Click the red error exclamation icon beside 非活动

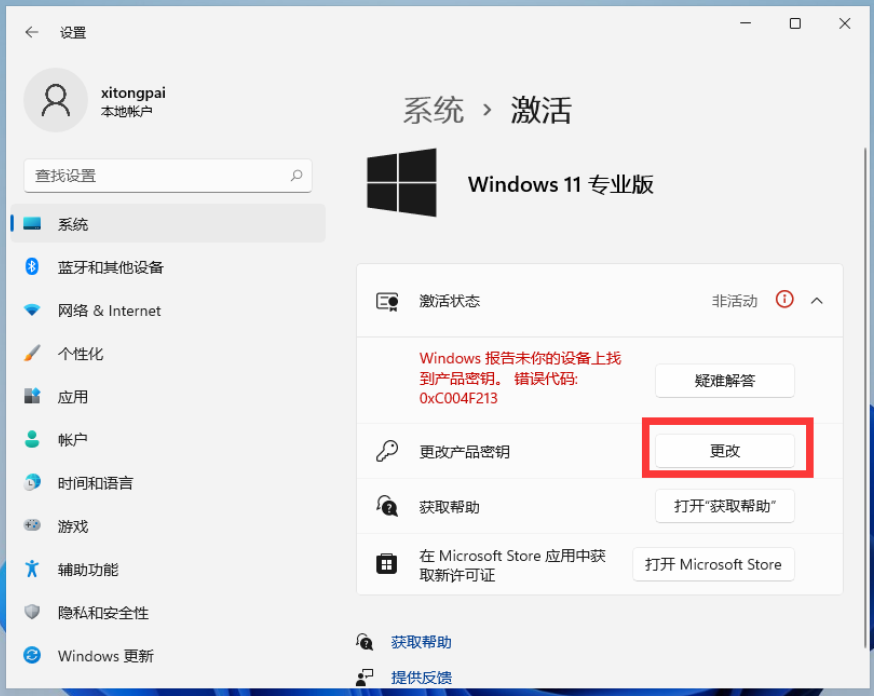coord(785,300)
